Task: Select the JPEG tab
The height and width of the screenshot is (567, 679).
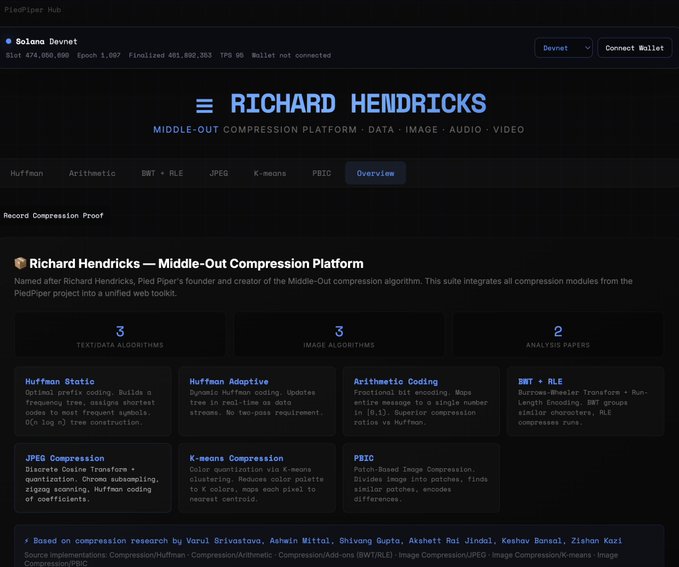Action: 219,173
